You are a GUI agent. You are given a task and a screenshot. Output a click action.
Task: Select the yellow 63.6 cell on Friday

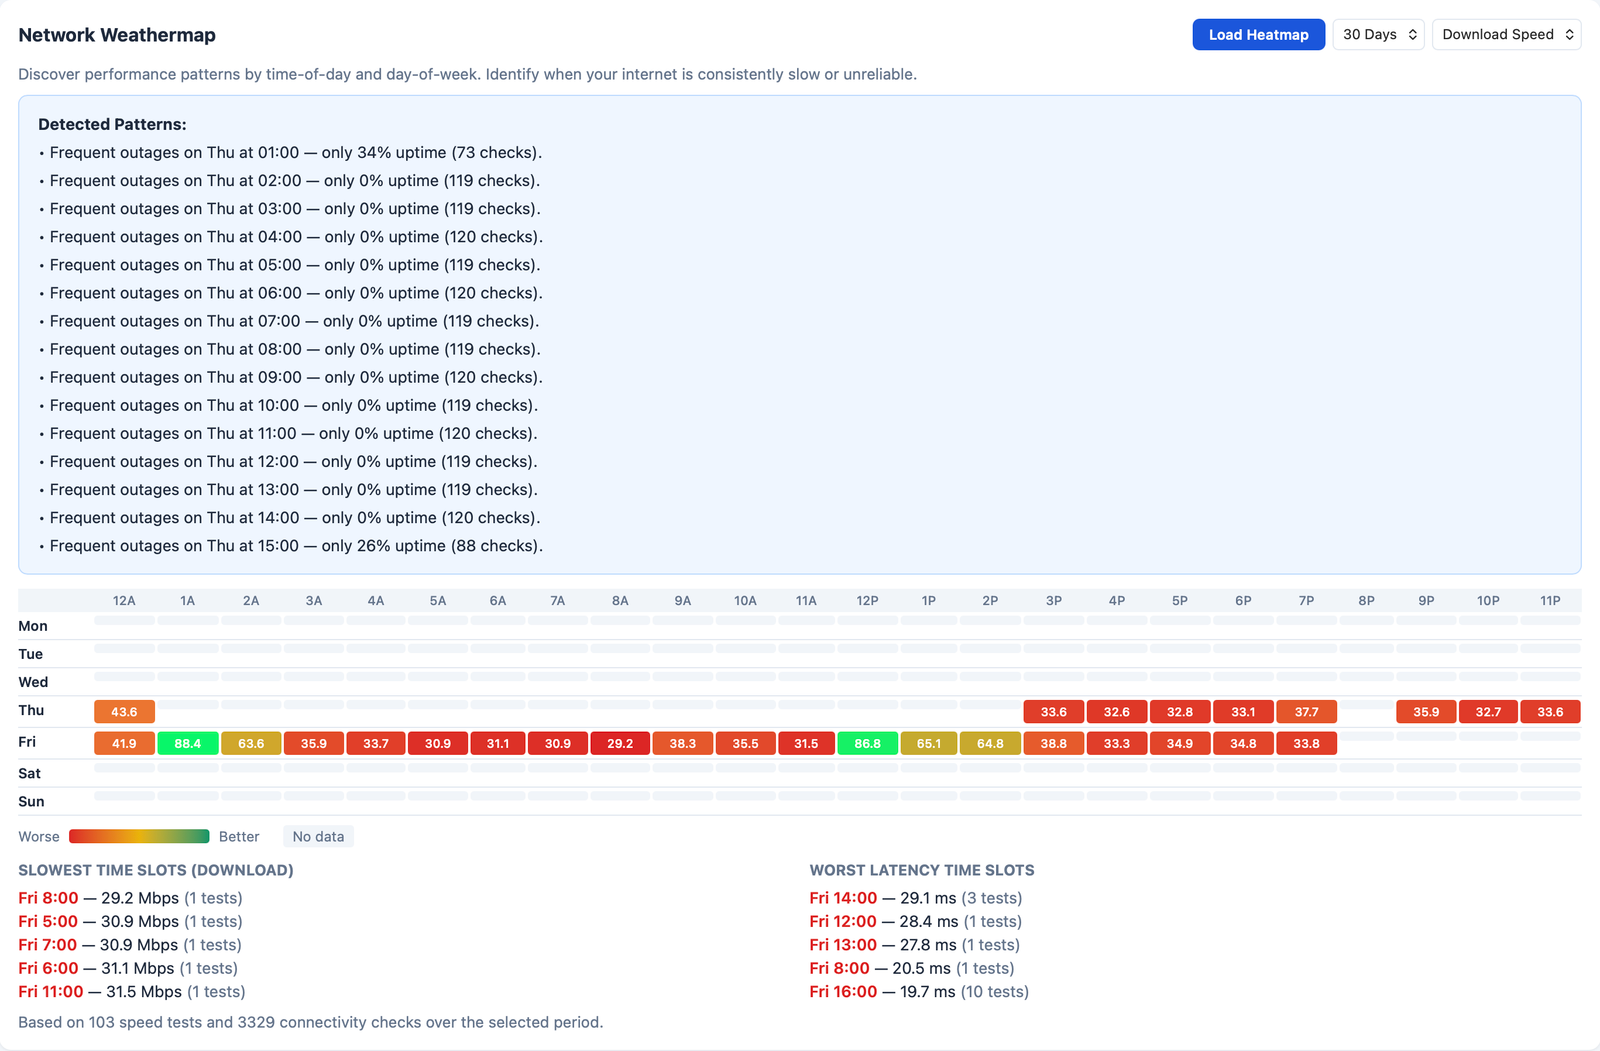tap(251, 743)
